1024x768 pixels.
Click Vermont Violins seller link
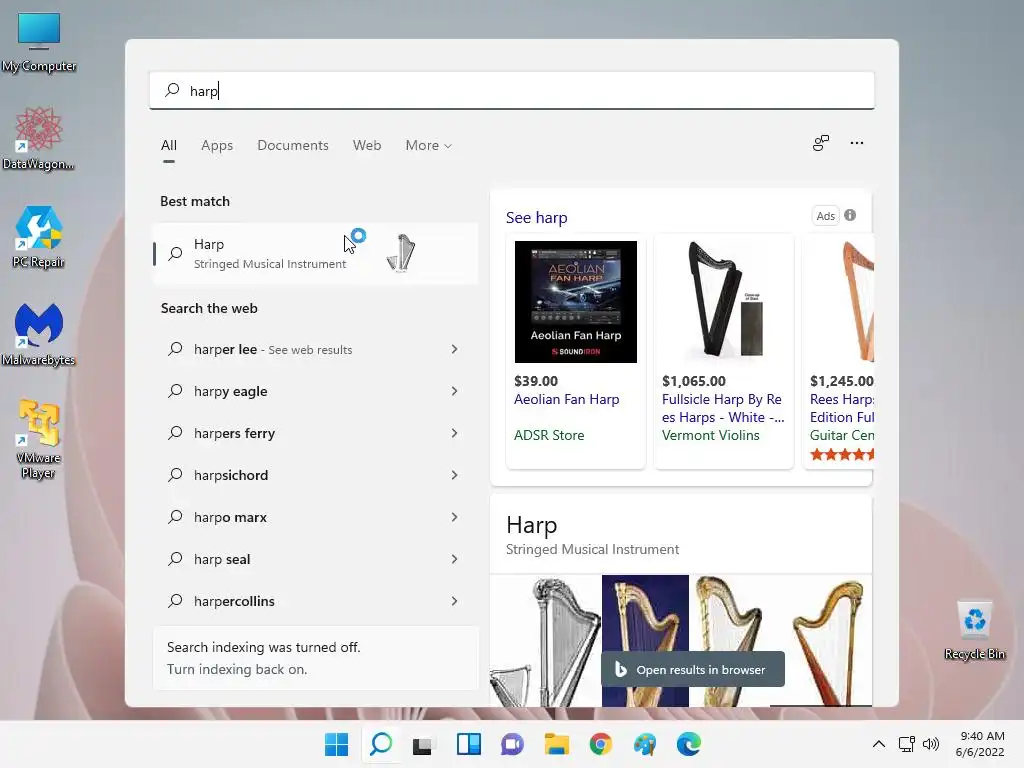click(x=711, y=435)
